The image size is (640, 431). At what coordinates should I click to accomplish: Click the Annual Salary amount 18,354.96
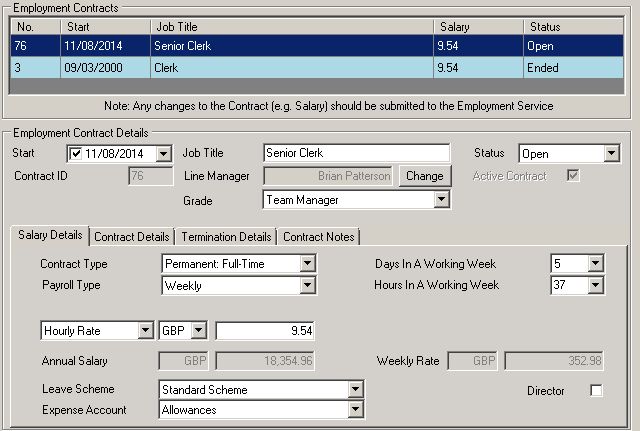pyautogui.click(x=265, y=361)
